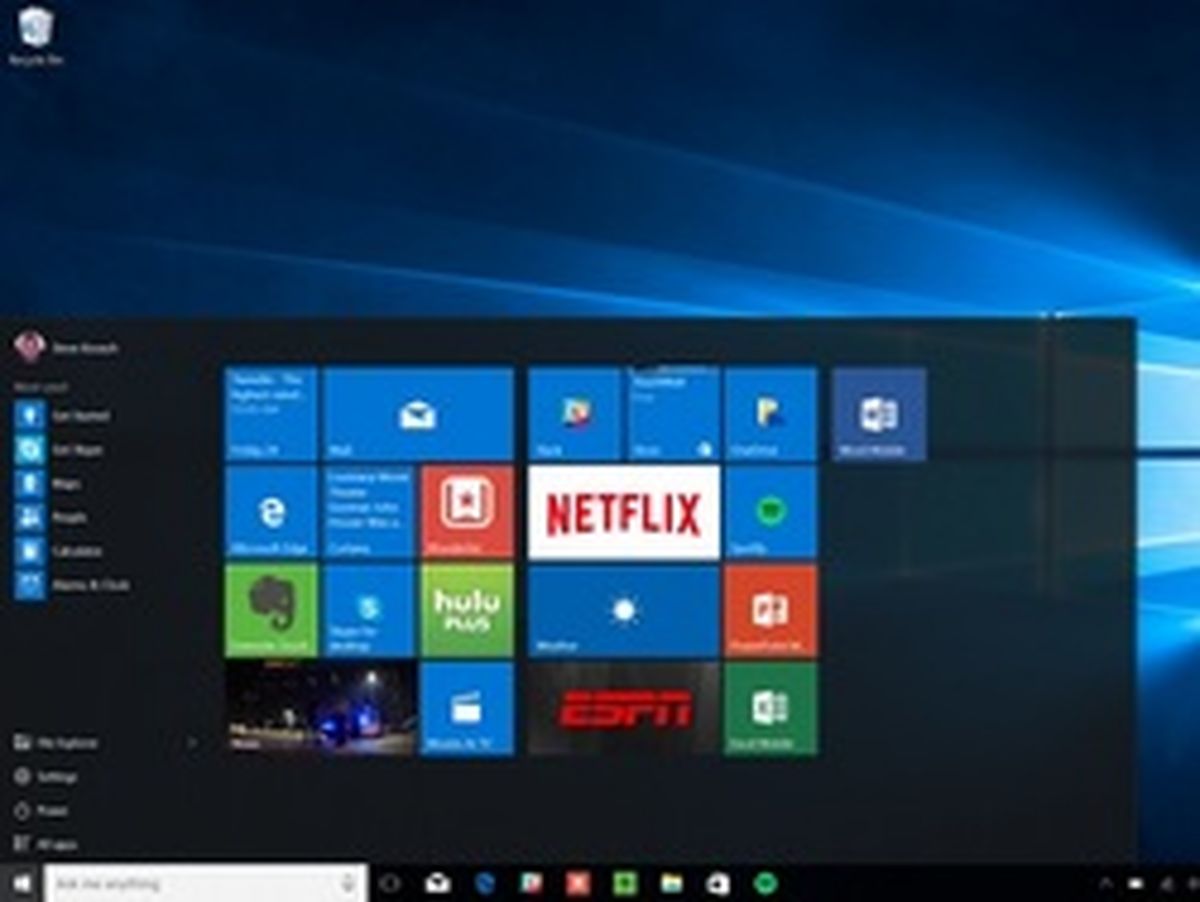Focus the Ask me anything search box
This screenshot has width=1200, height=902.
[206, 883]
